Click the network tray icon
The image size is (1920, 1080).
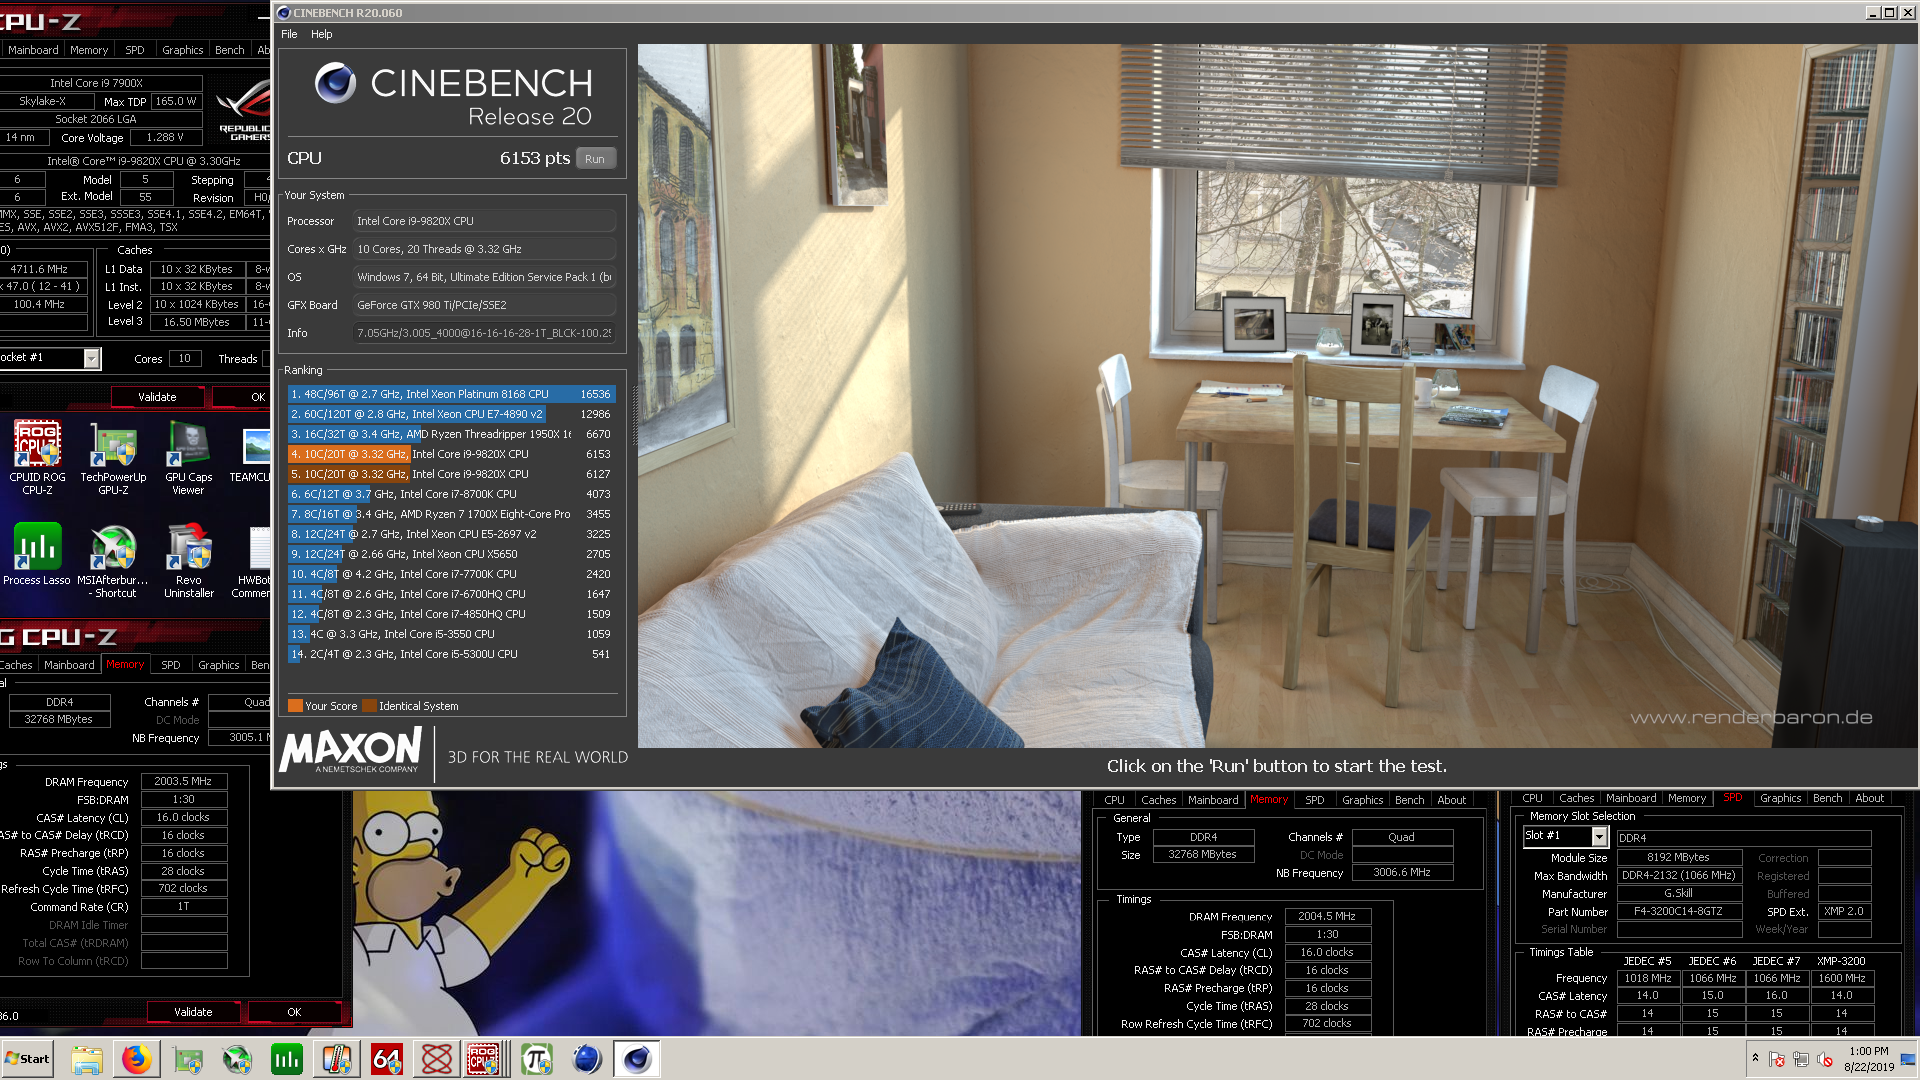coord(1801,1059)
